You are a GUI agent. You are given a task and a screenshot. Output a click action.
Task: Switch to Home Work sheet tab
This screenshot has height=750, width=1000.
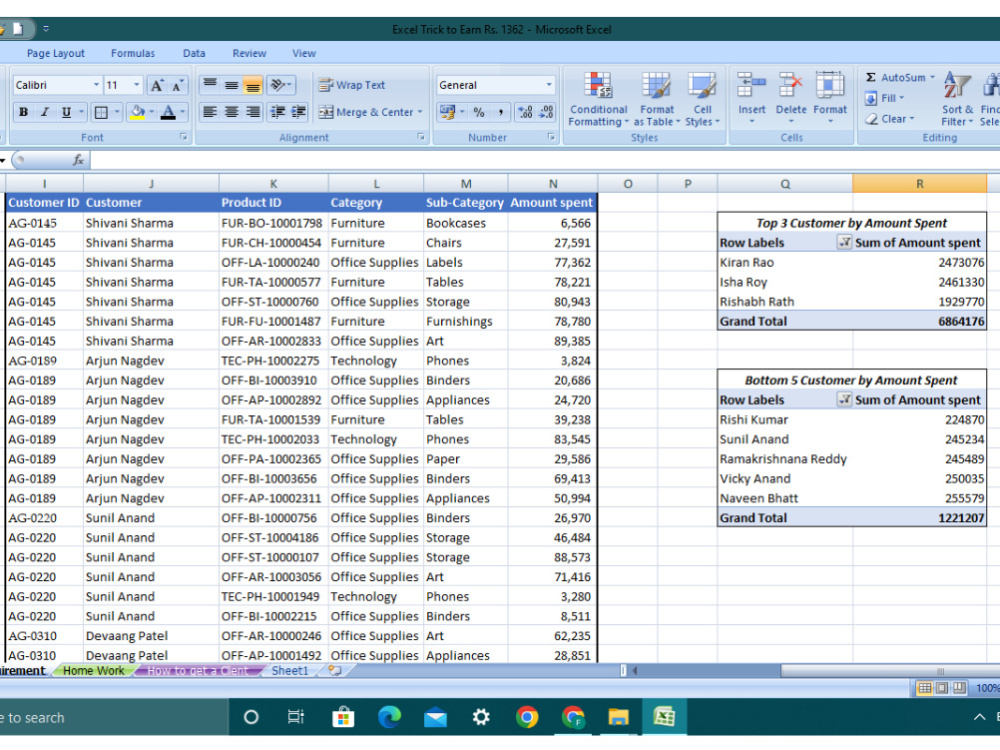(x=94, y=670)
